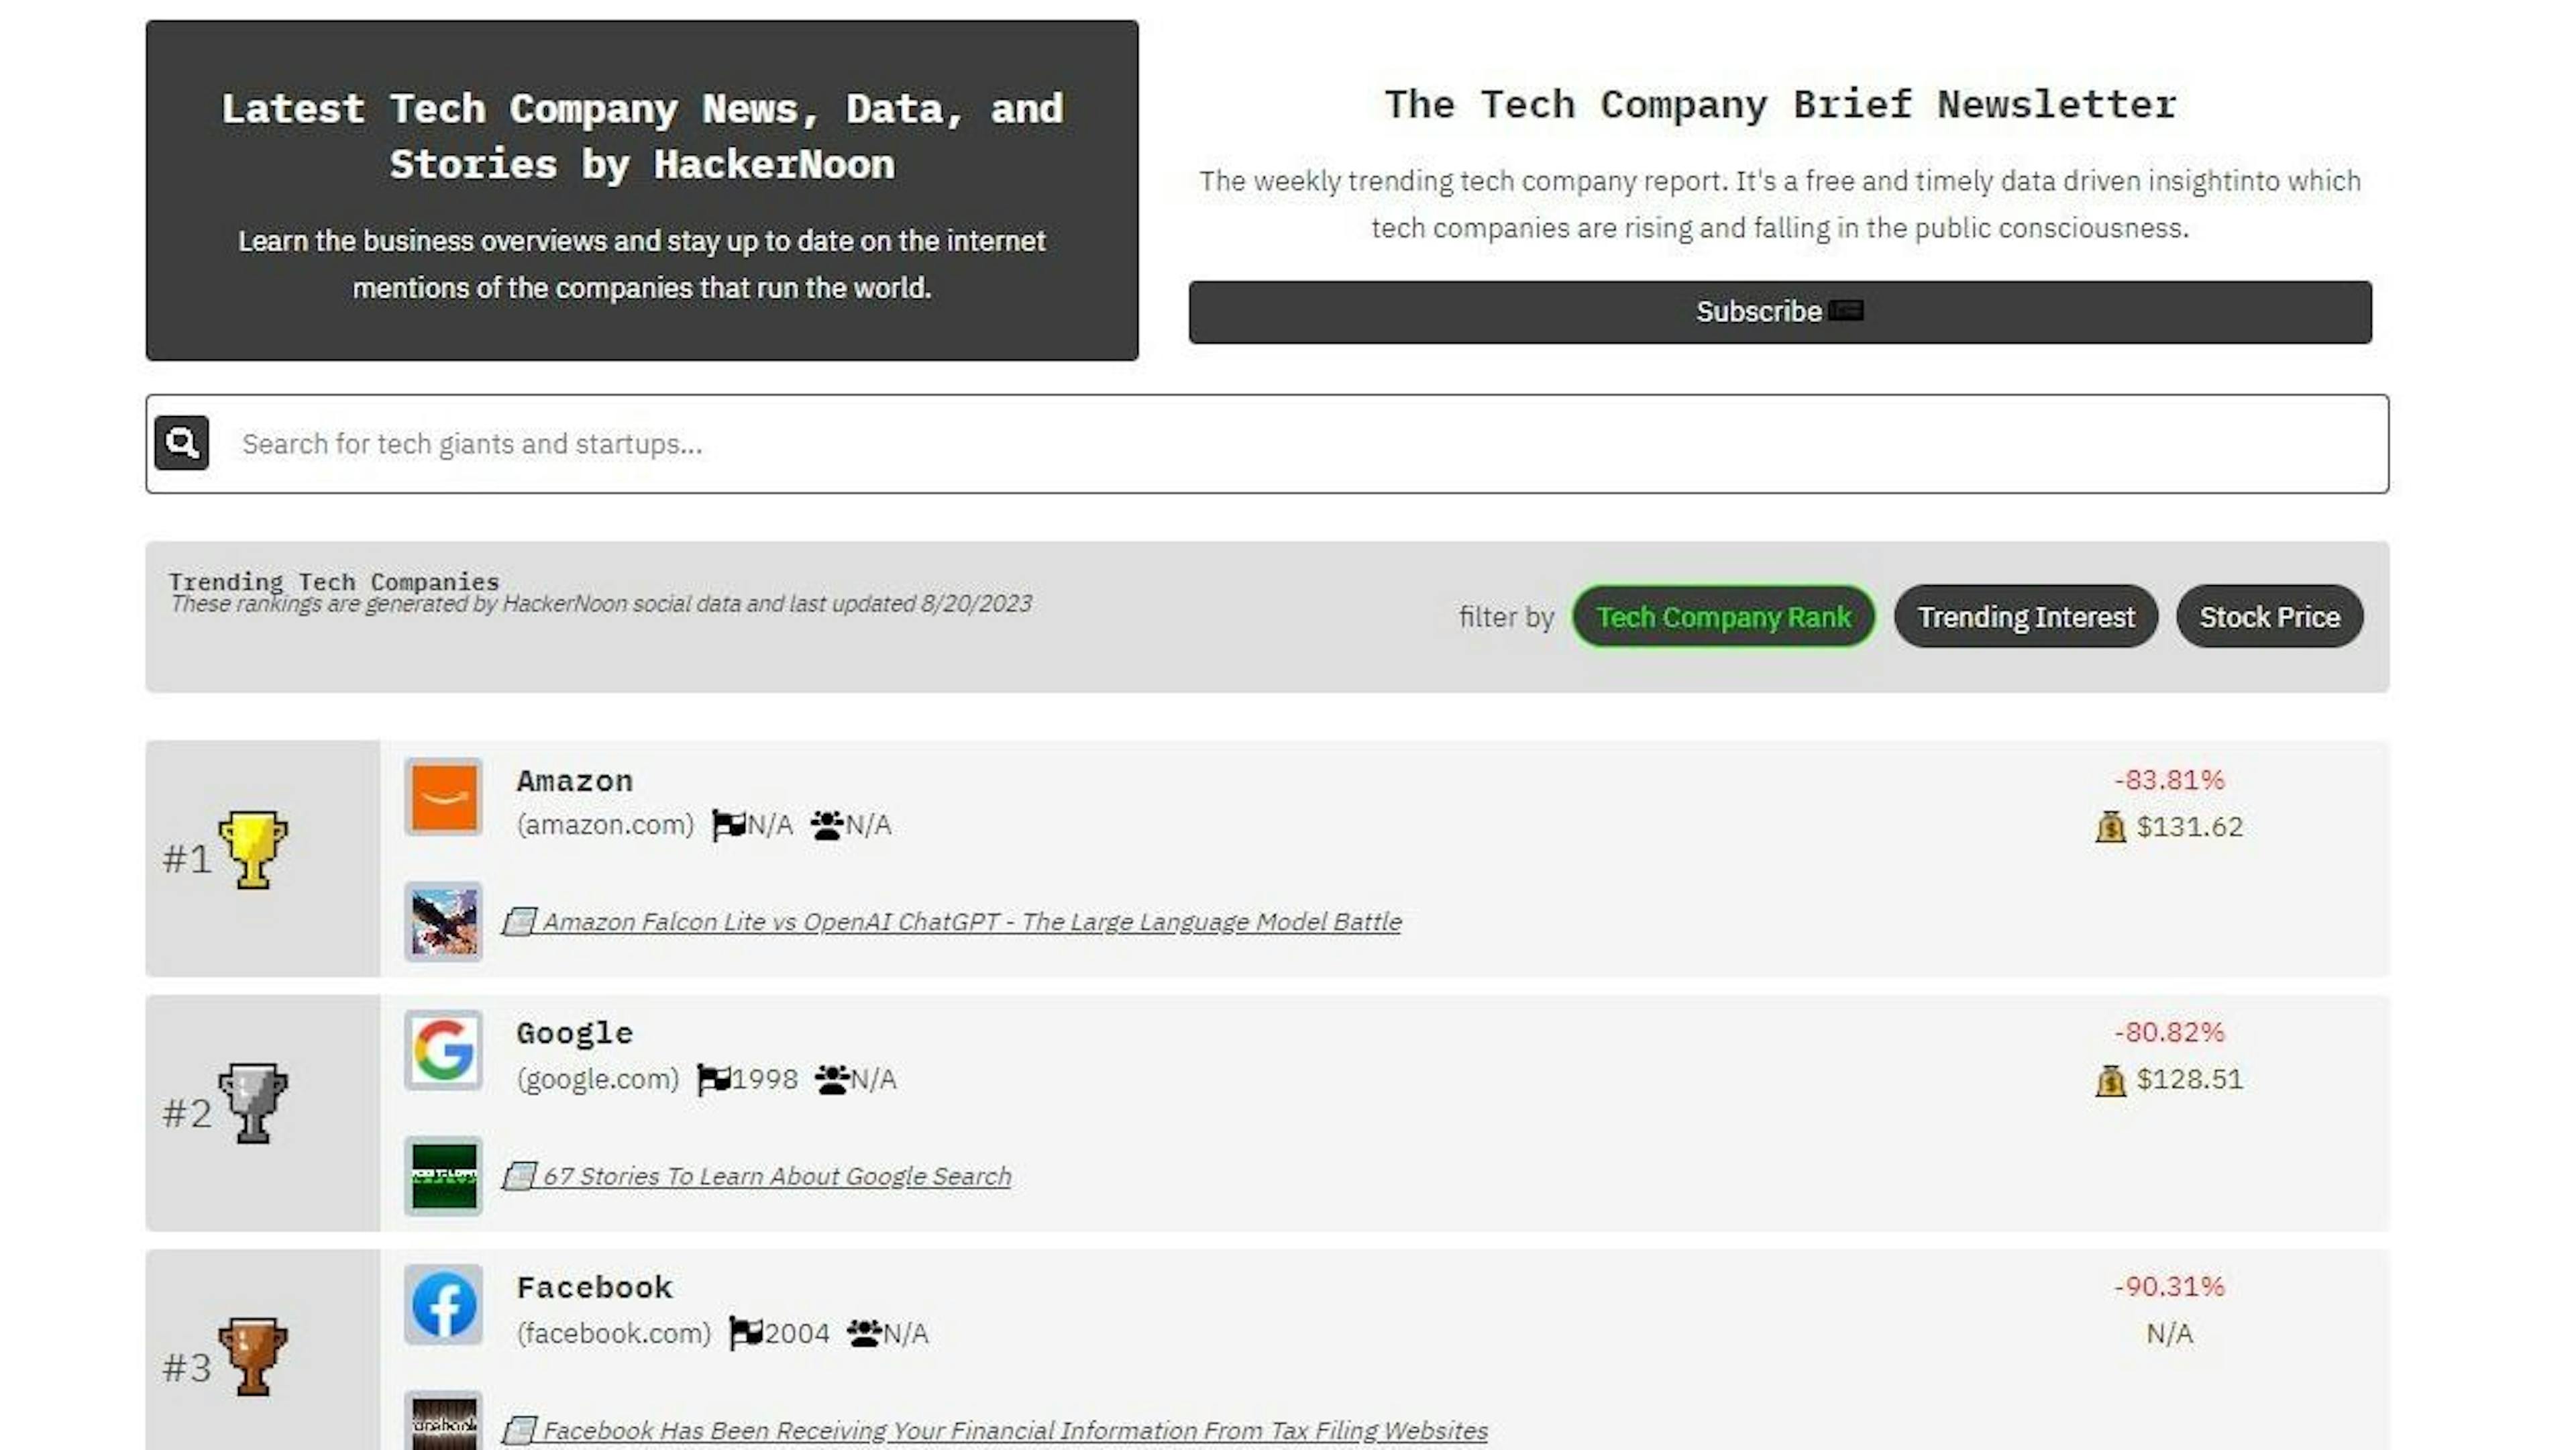Toggle the Trending Interest filter
2576x1450 pixels.
click(2025, 616)
